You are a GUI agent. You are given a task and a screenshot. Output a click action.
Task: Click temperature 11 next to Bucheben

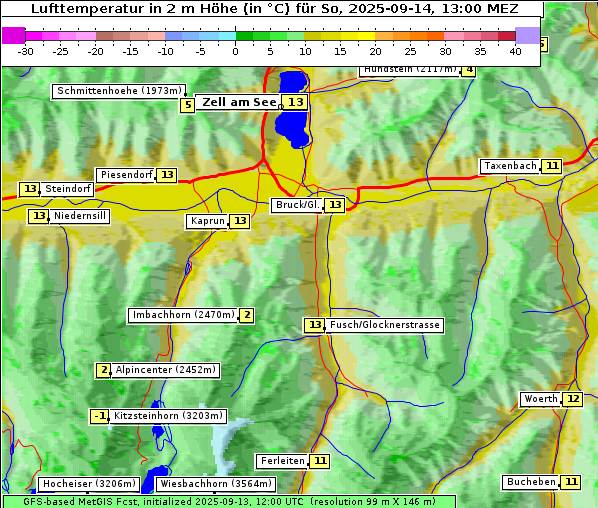(x=571, y=482)
